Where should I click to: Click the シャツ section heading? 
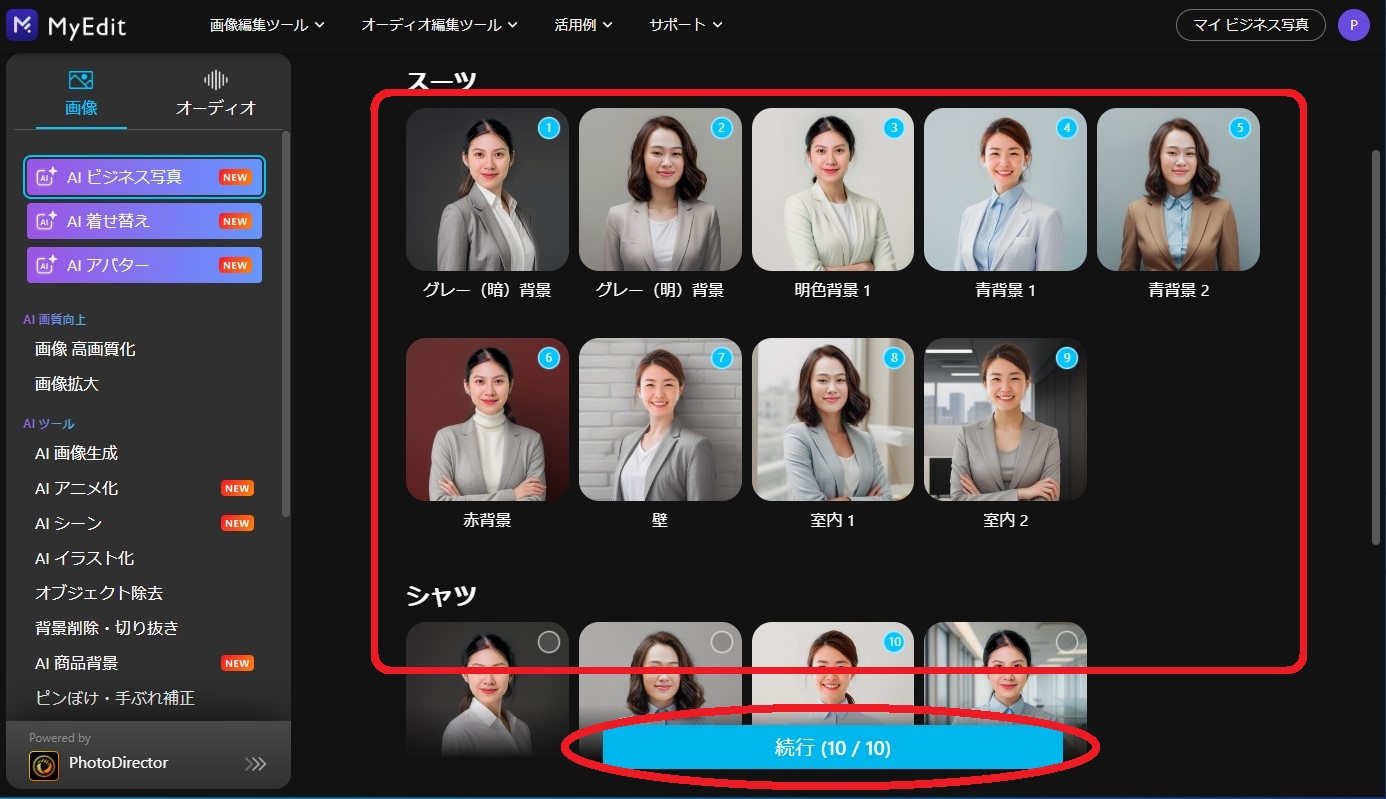[x=441, y=596]
